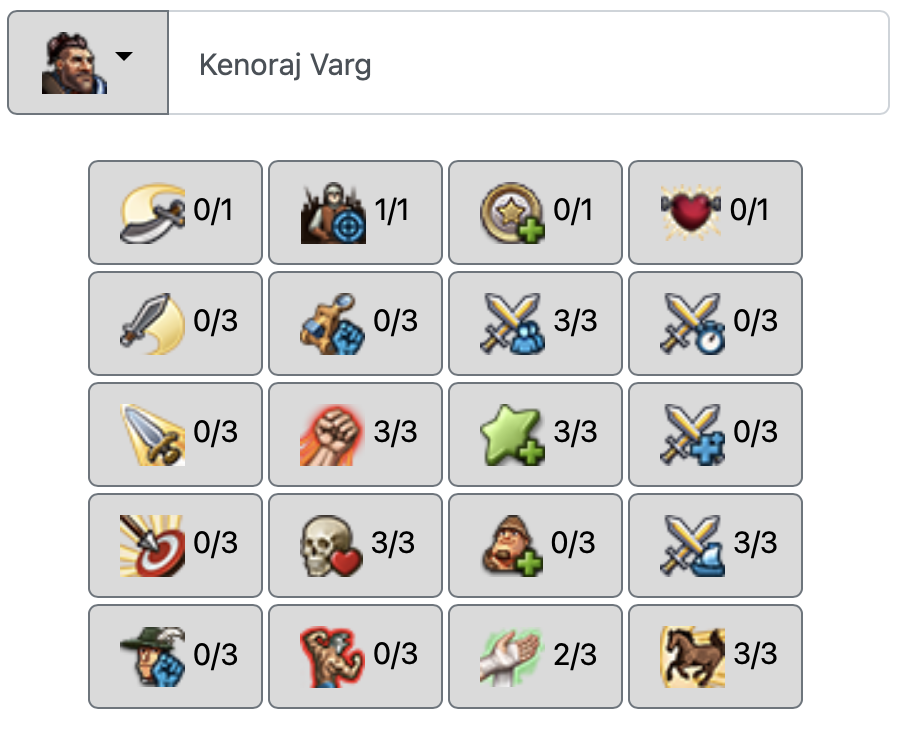Select the green star plus skill 3/3
Viewport: 910px width, 746px height.
(x=535, y=433)
